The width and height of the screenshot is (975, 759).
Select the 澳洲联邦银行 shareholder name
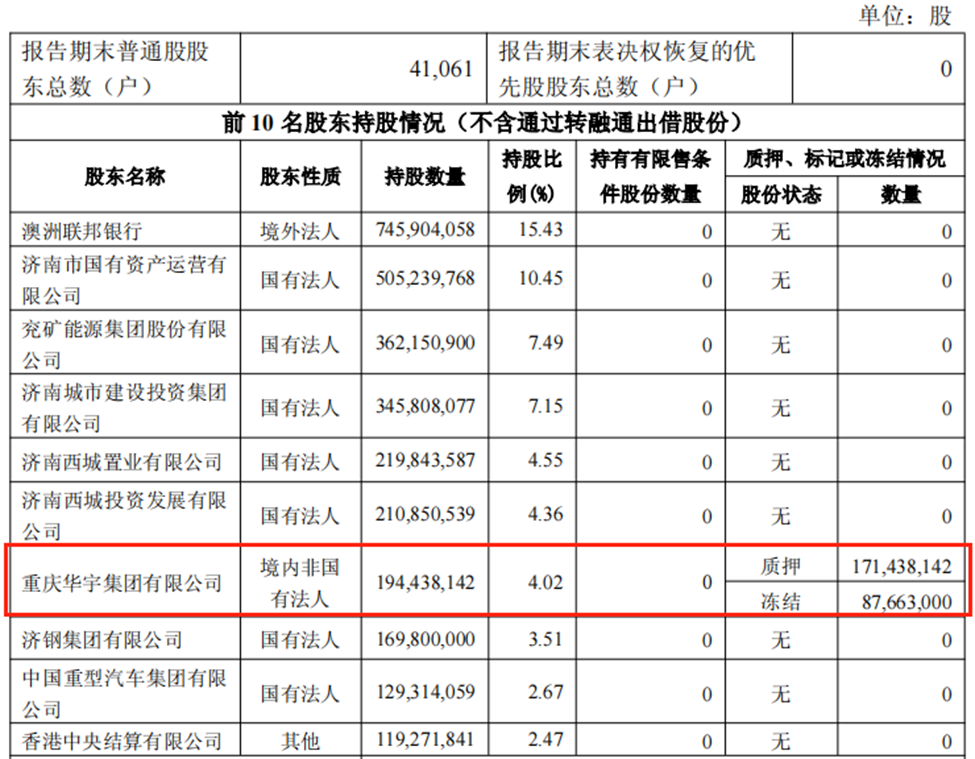point(82,231)
